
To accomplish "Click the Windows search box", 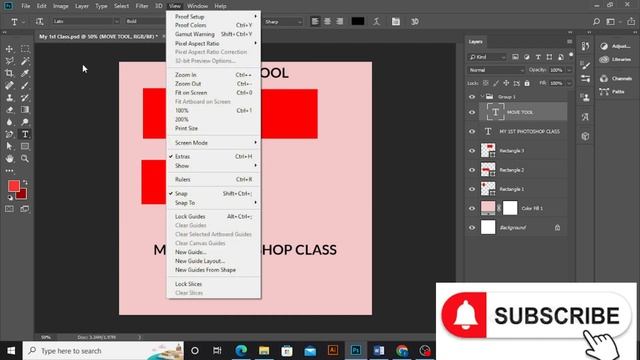I will coord(103,351).
